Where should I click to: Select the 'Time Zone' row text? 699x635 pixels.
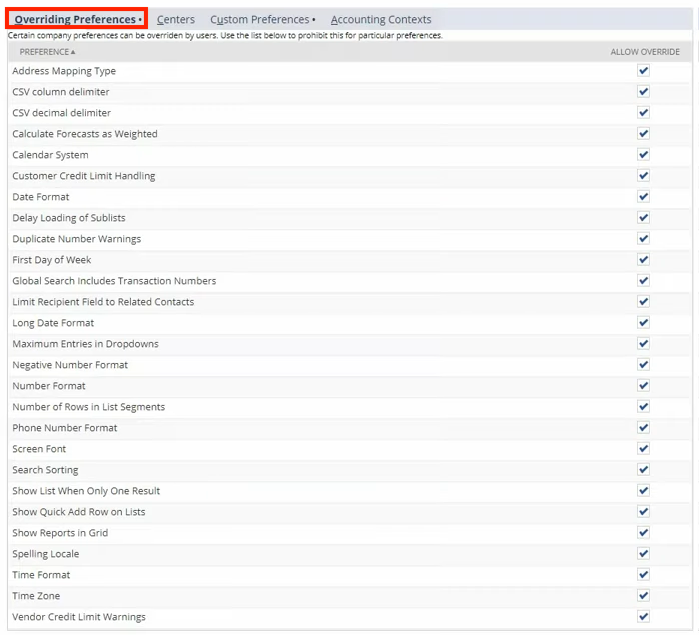36,596
